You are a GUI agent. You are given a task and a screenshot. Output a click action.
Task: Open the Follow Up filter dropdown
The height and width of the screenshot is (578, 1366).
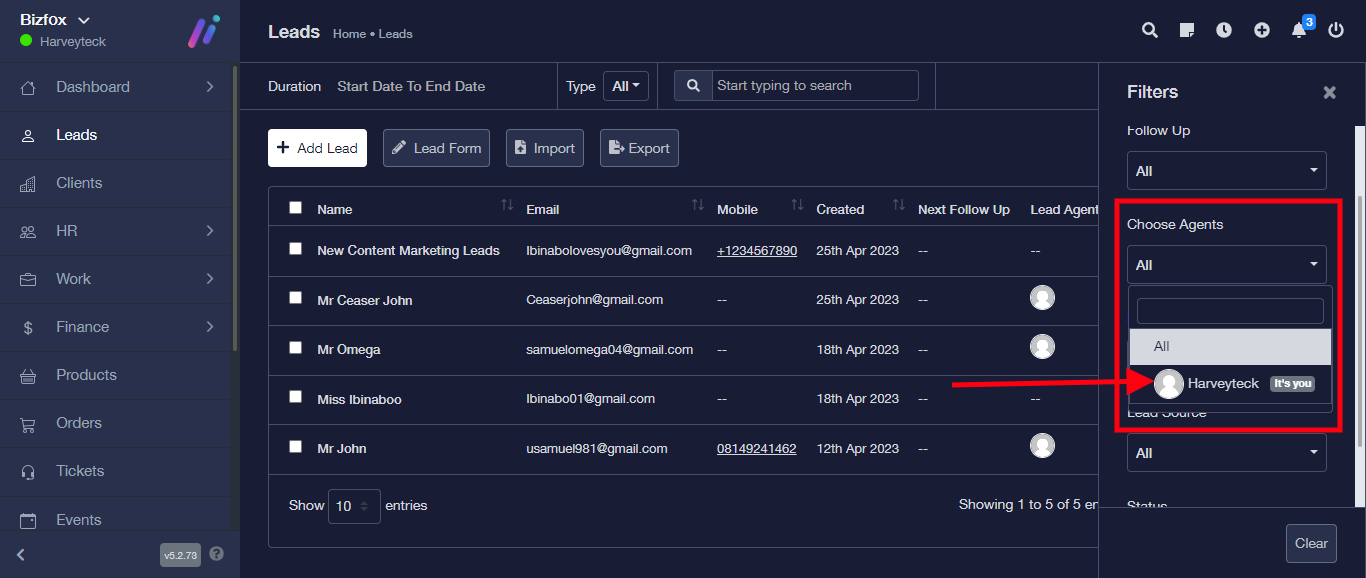click(x=1226, y=171)
